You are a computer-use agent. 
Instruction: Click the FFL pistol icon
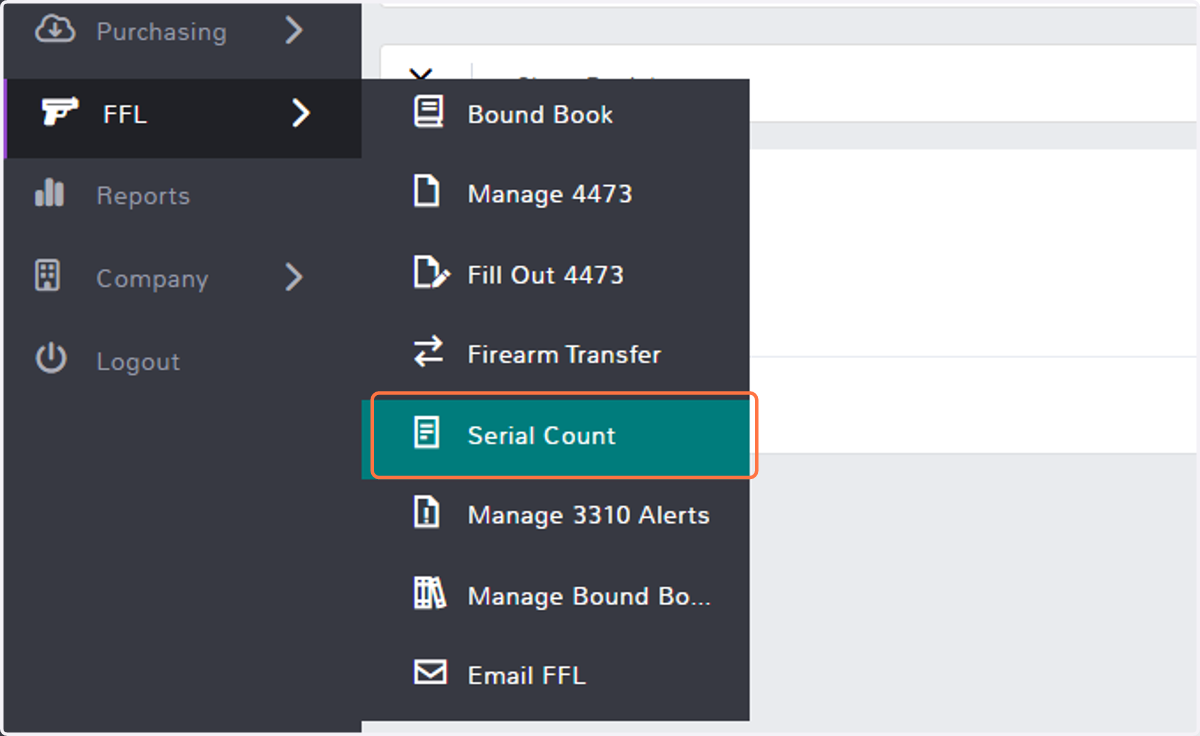(60, 113)
